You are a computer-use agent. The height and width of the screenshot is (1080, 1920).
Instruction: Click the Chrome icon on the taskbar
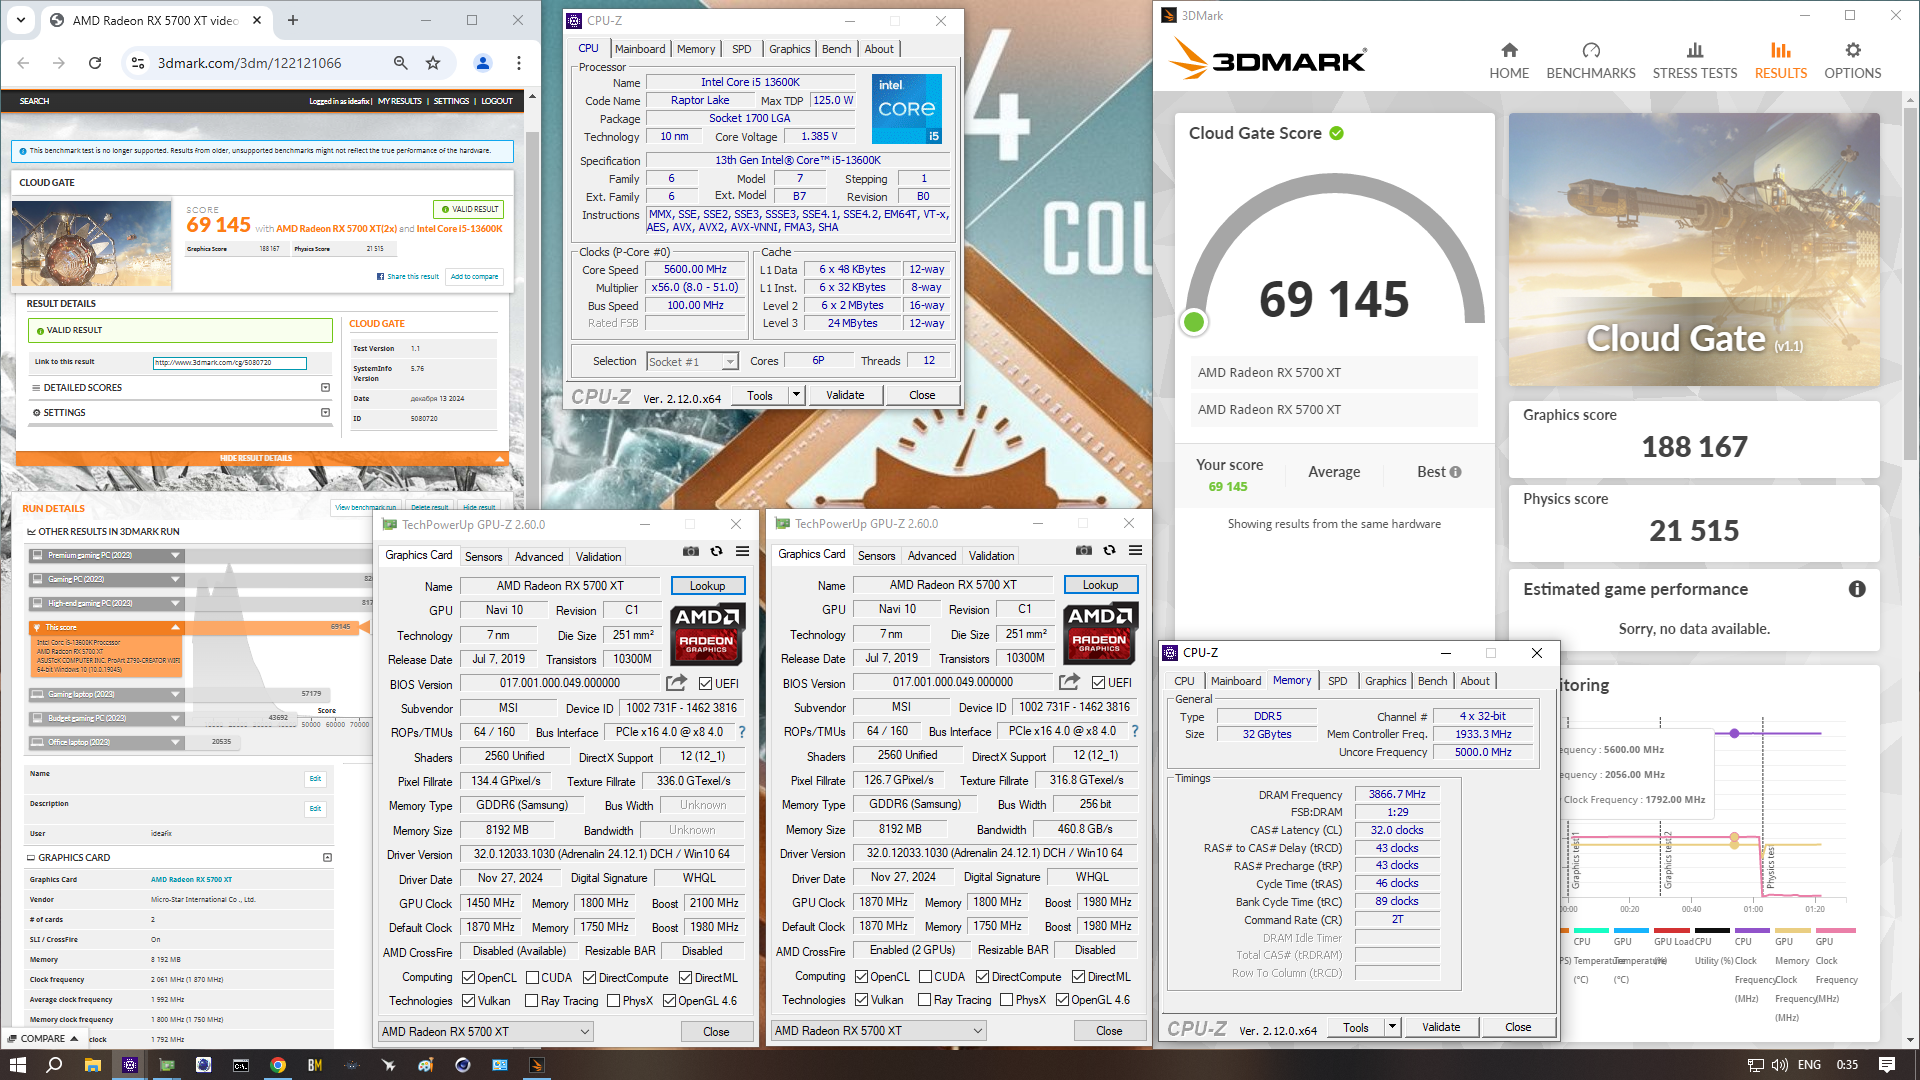[x=278, y=1065]
